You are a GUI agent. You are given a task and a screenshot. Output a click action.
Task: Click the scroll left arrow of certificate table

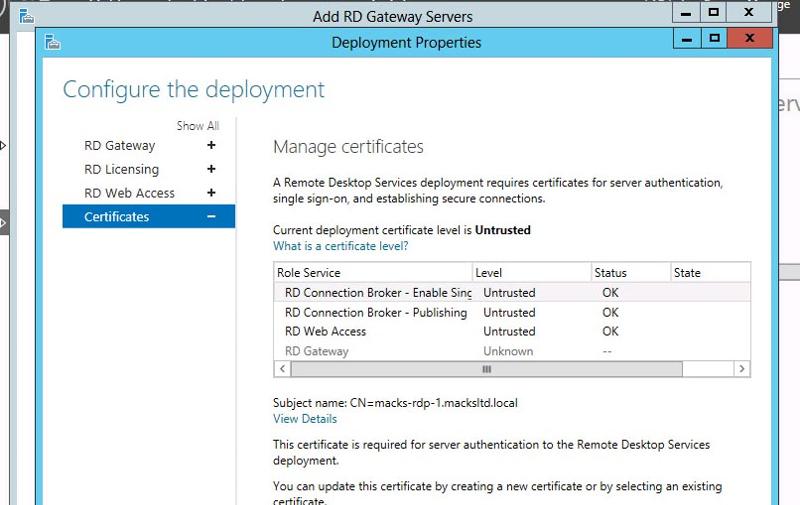point(283,369)
